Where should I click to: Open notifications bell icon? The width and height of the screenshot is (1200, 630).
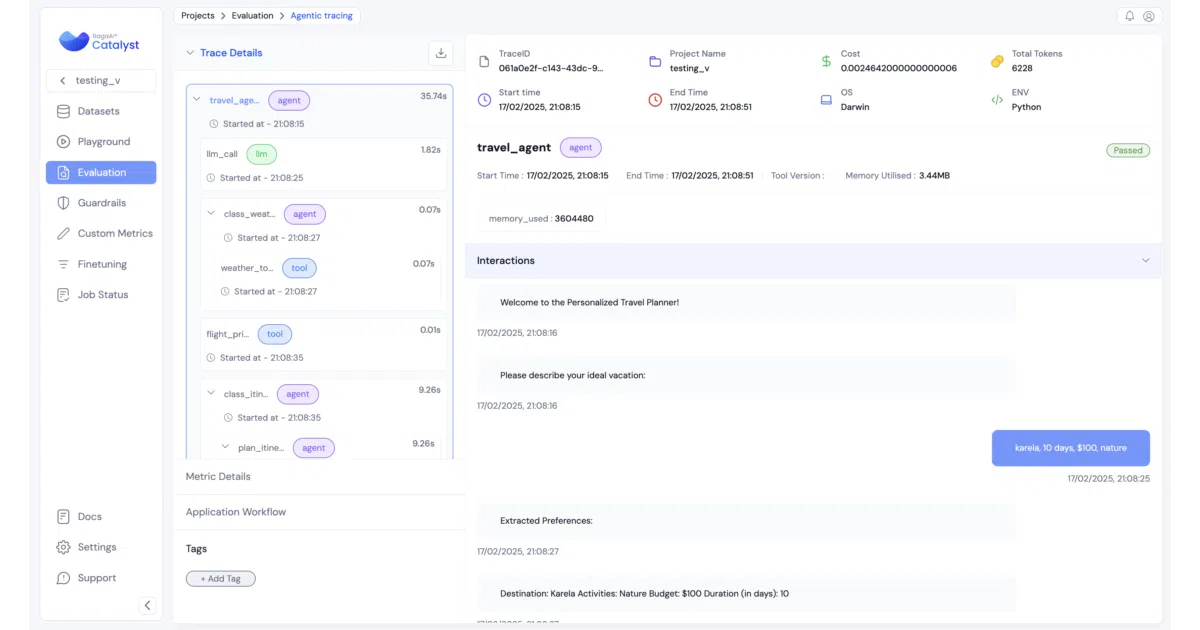(1130, 16)
